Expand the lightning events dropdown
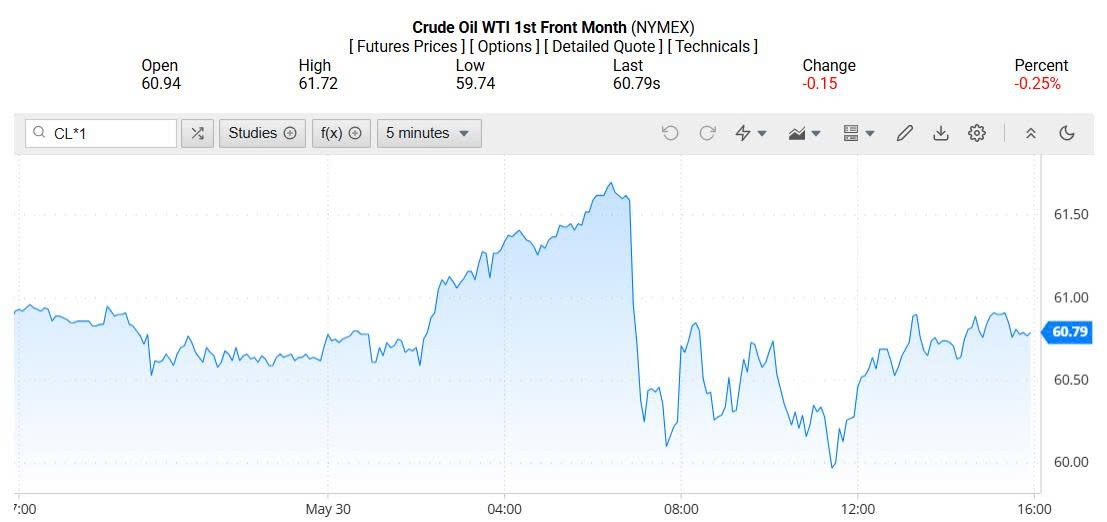The width and height of the screenshot is (1107, 522). click(750, 133)
